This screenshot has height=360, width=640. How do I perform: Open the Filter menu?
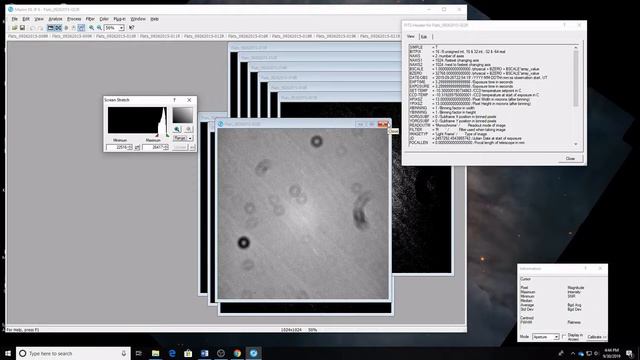tap(90, 19)
